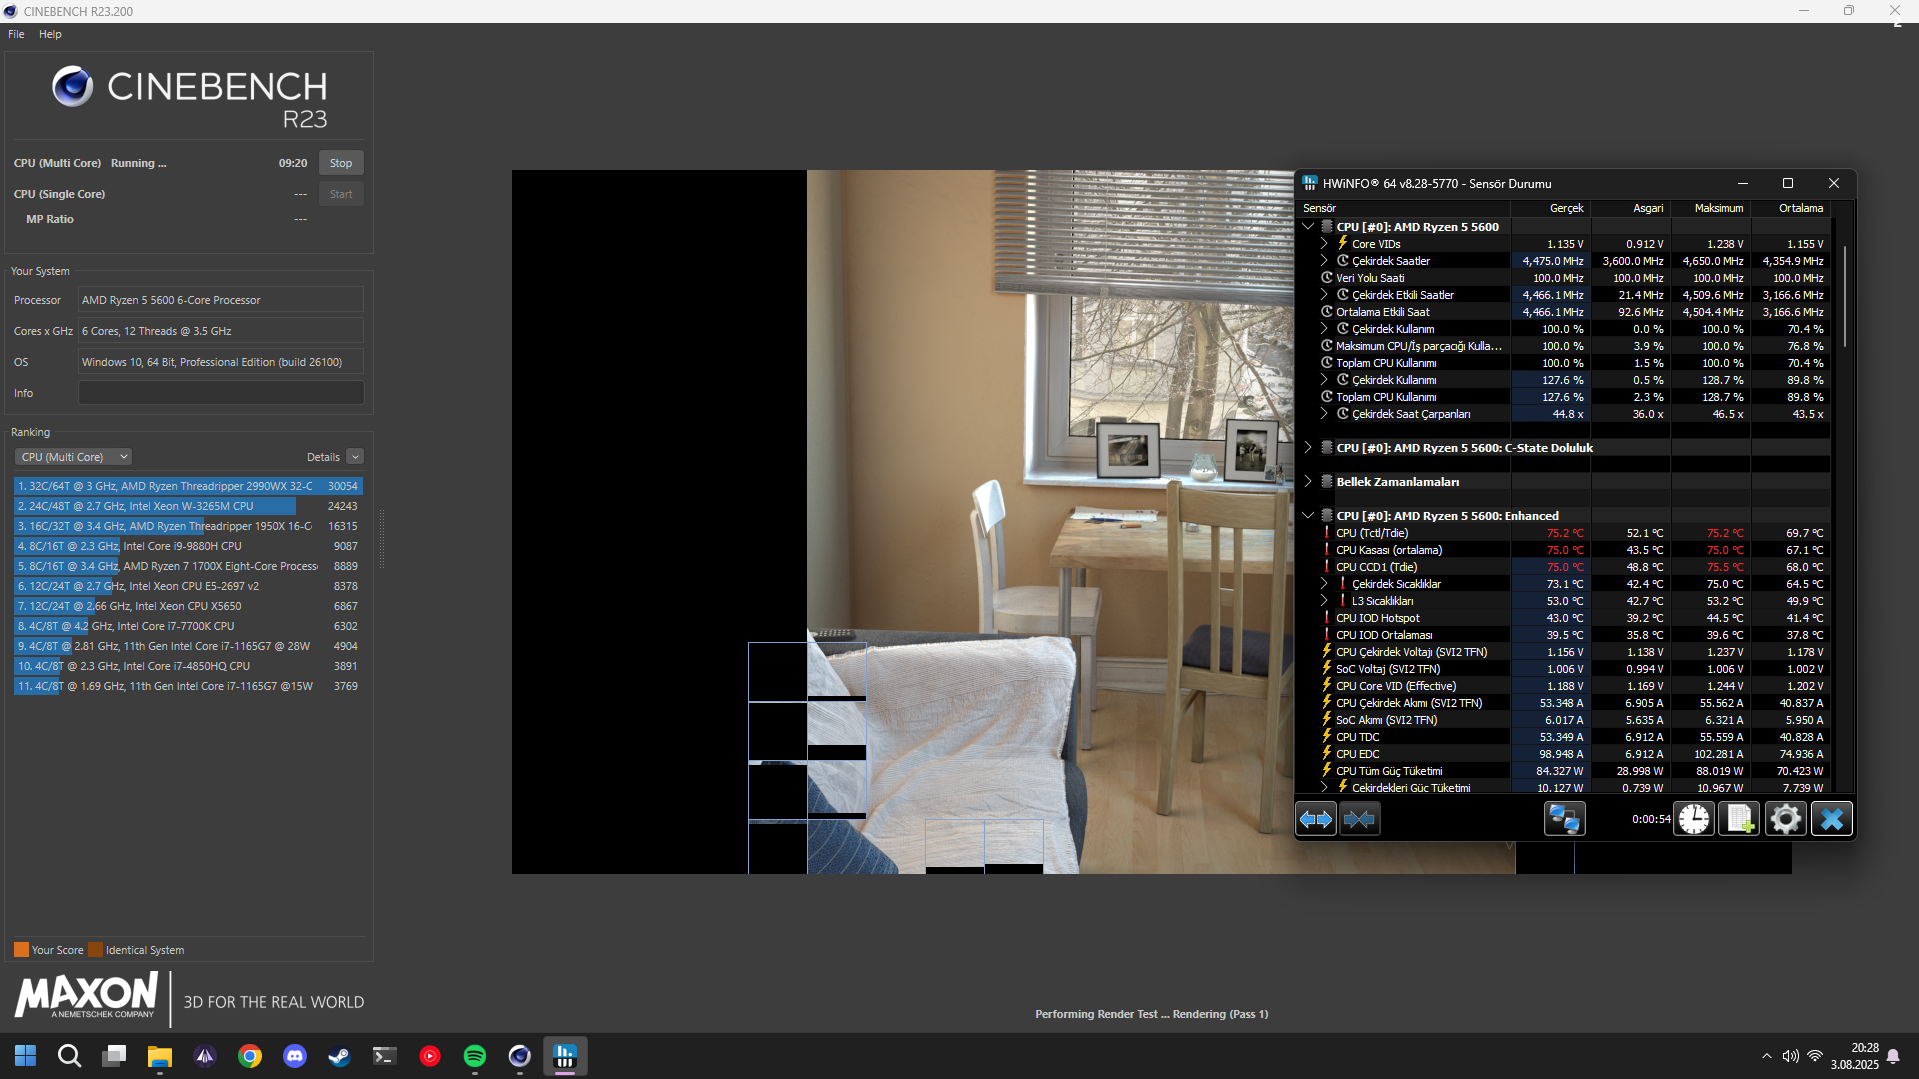Open Windows taskbar Search
Screen dimensions: 1919x1079
pyautogui.click(x=69, y=1056)
